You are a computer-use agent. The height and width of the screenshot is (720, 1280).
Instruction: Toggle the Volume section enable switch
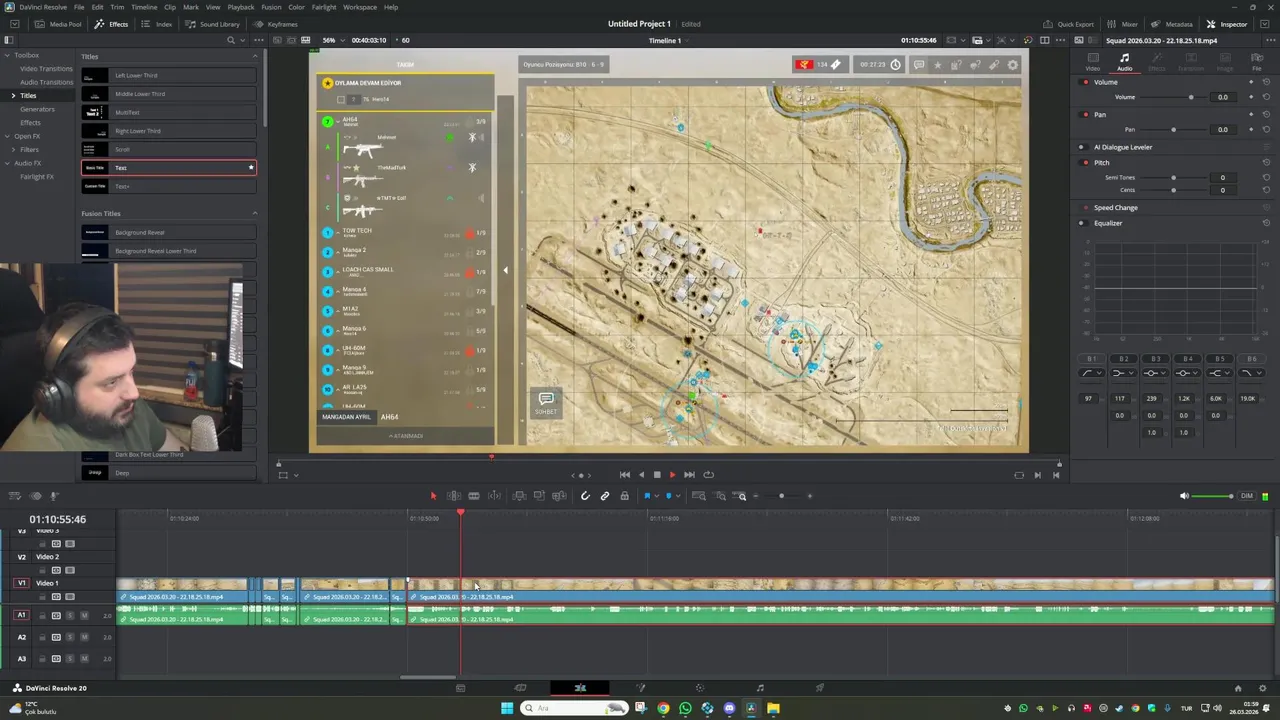(x=1086, y=82)
